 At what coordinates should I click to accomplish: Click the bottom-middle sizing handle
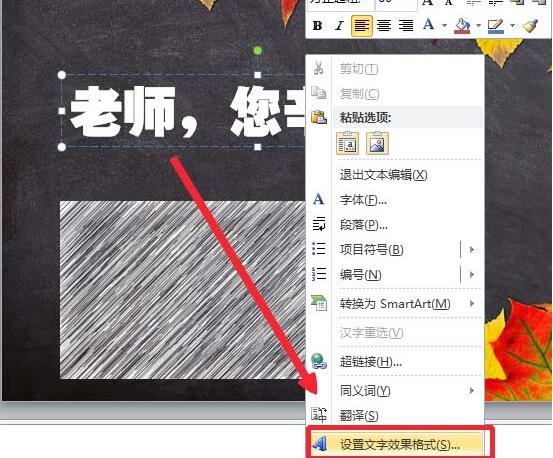pos(258,147)
